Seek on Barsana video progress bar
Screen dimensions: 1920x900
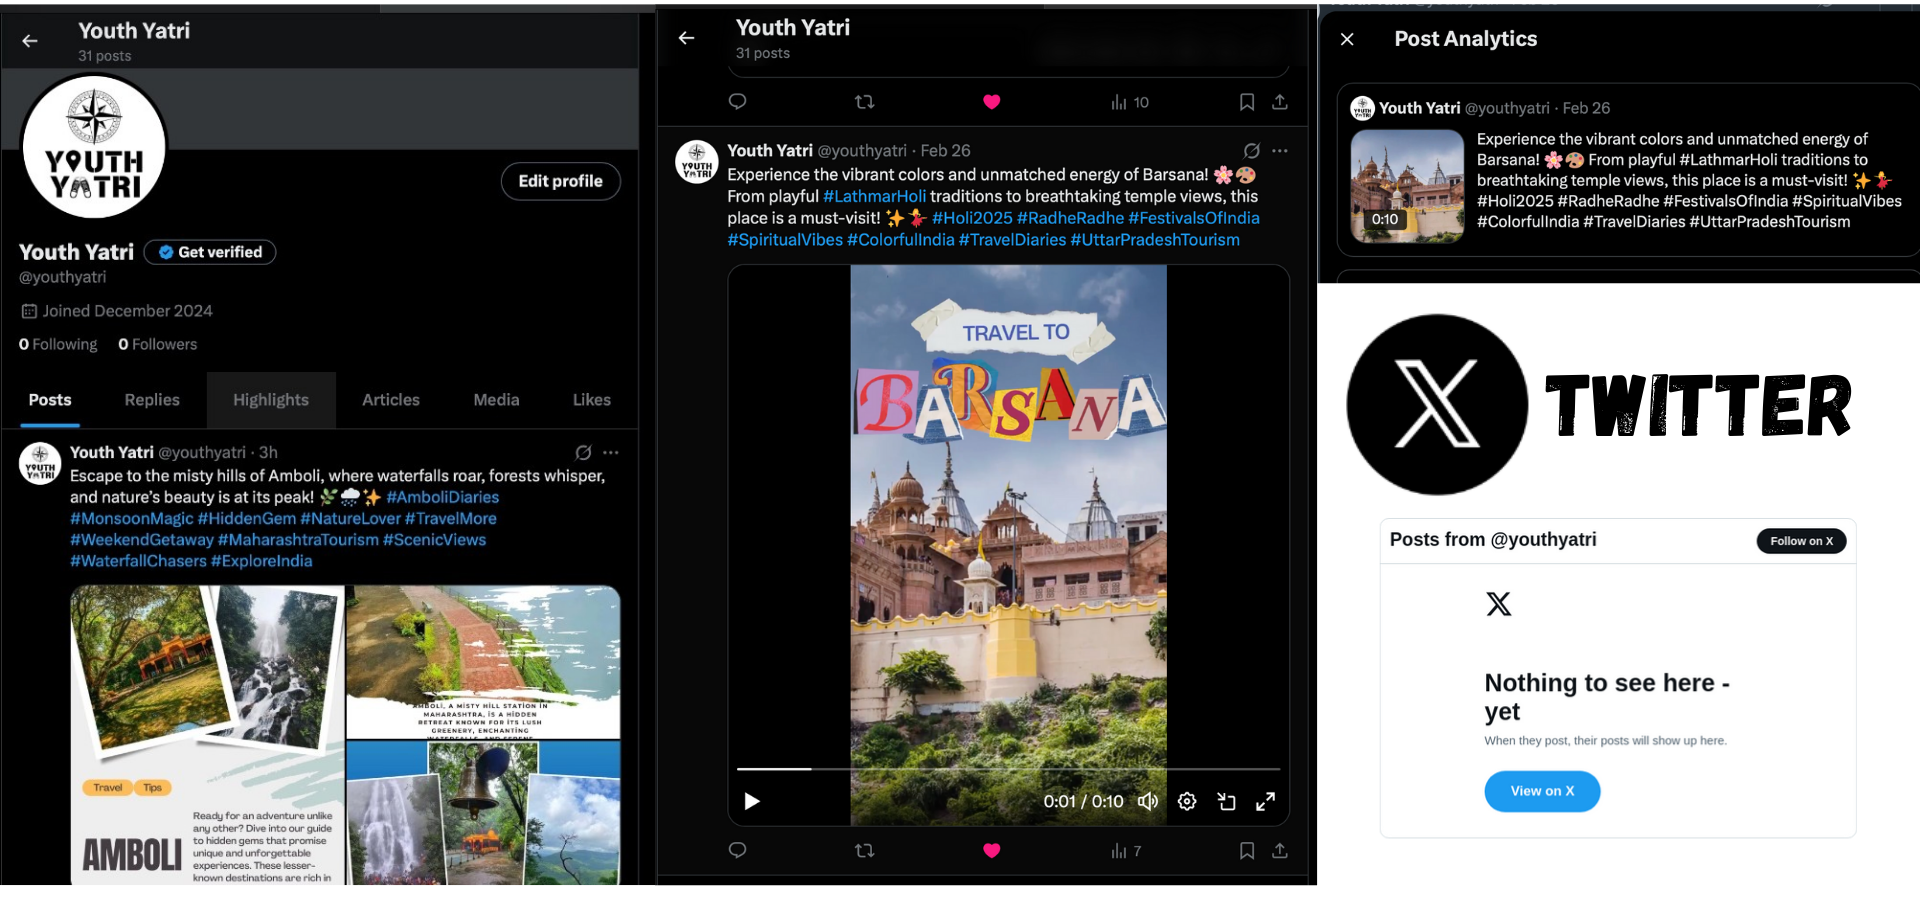point(1008,769)
